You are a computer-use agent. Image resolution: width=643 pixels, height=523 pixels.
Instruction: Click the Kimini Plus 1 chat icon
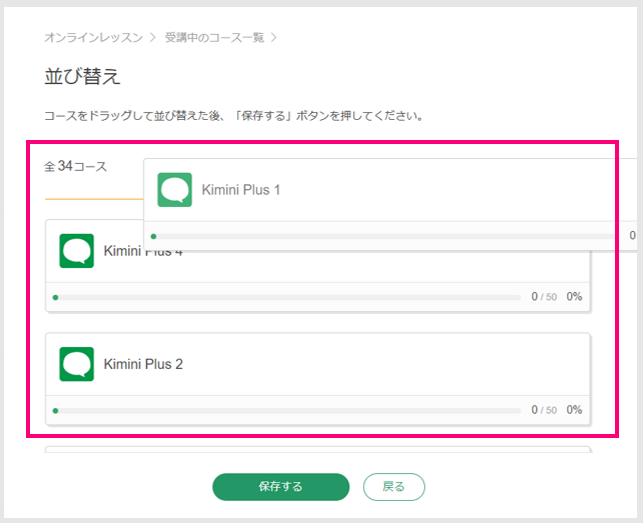pyautogui.click(x=175, y=190)
